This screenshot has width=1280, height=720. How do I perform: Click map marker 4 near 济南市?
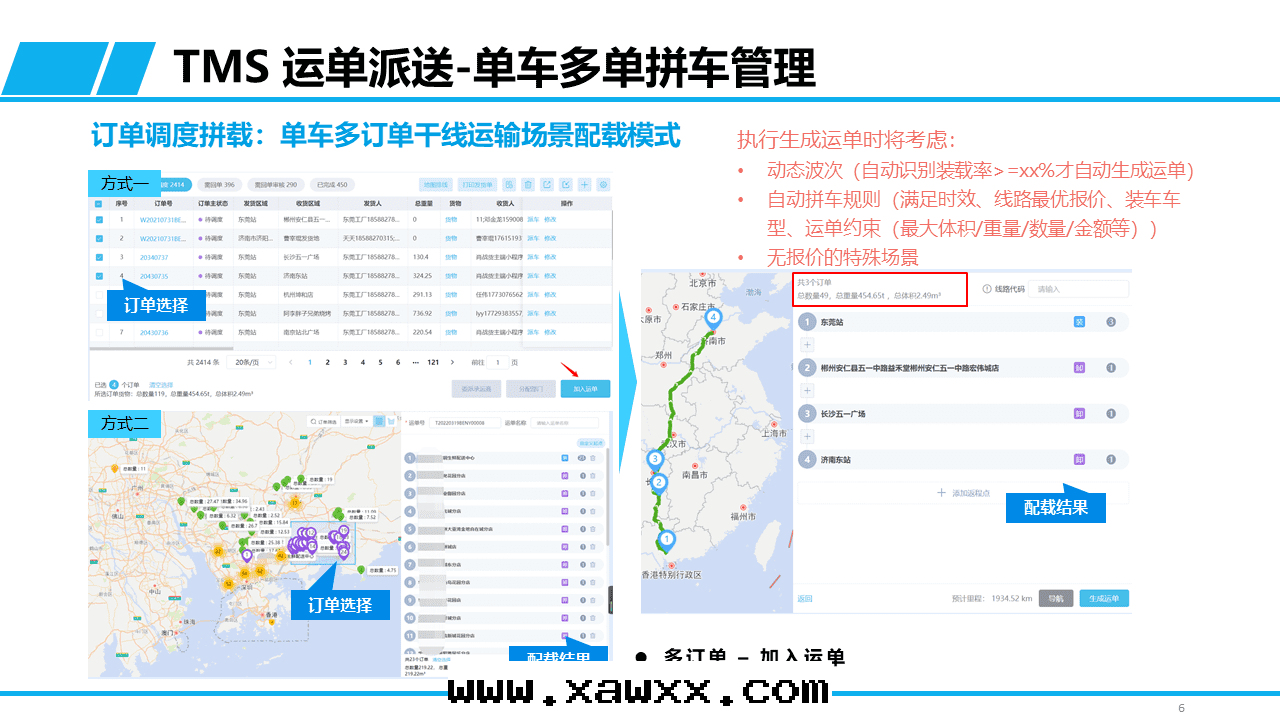713,318
